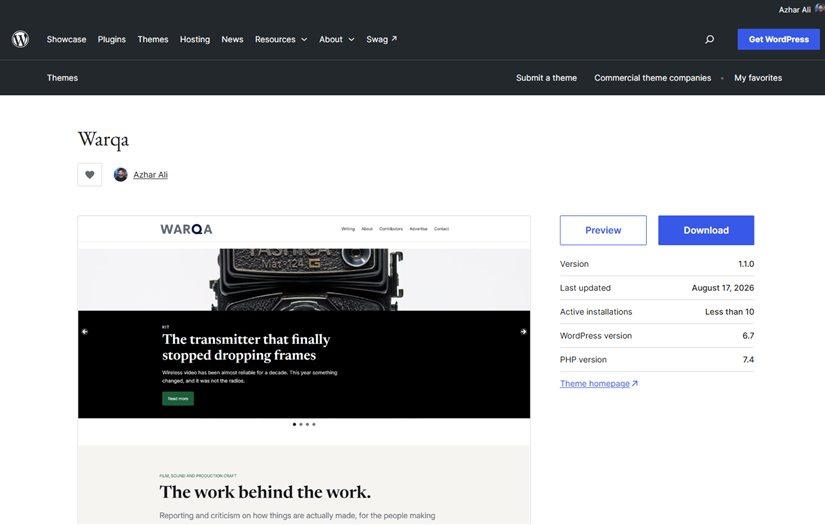Image resolution: width=825 pixels, height=525 pixels.
Task: Click user avatar in top right corner
Action: (820, 8)
